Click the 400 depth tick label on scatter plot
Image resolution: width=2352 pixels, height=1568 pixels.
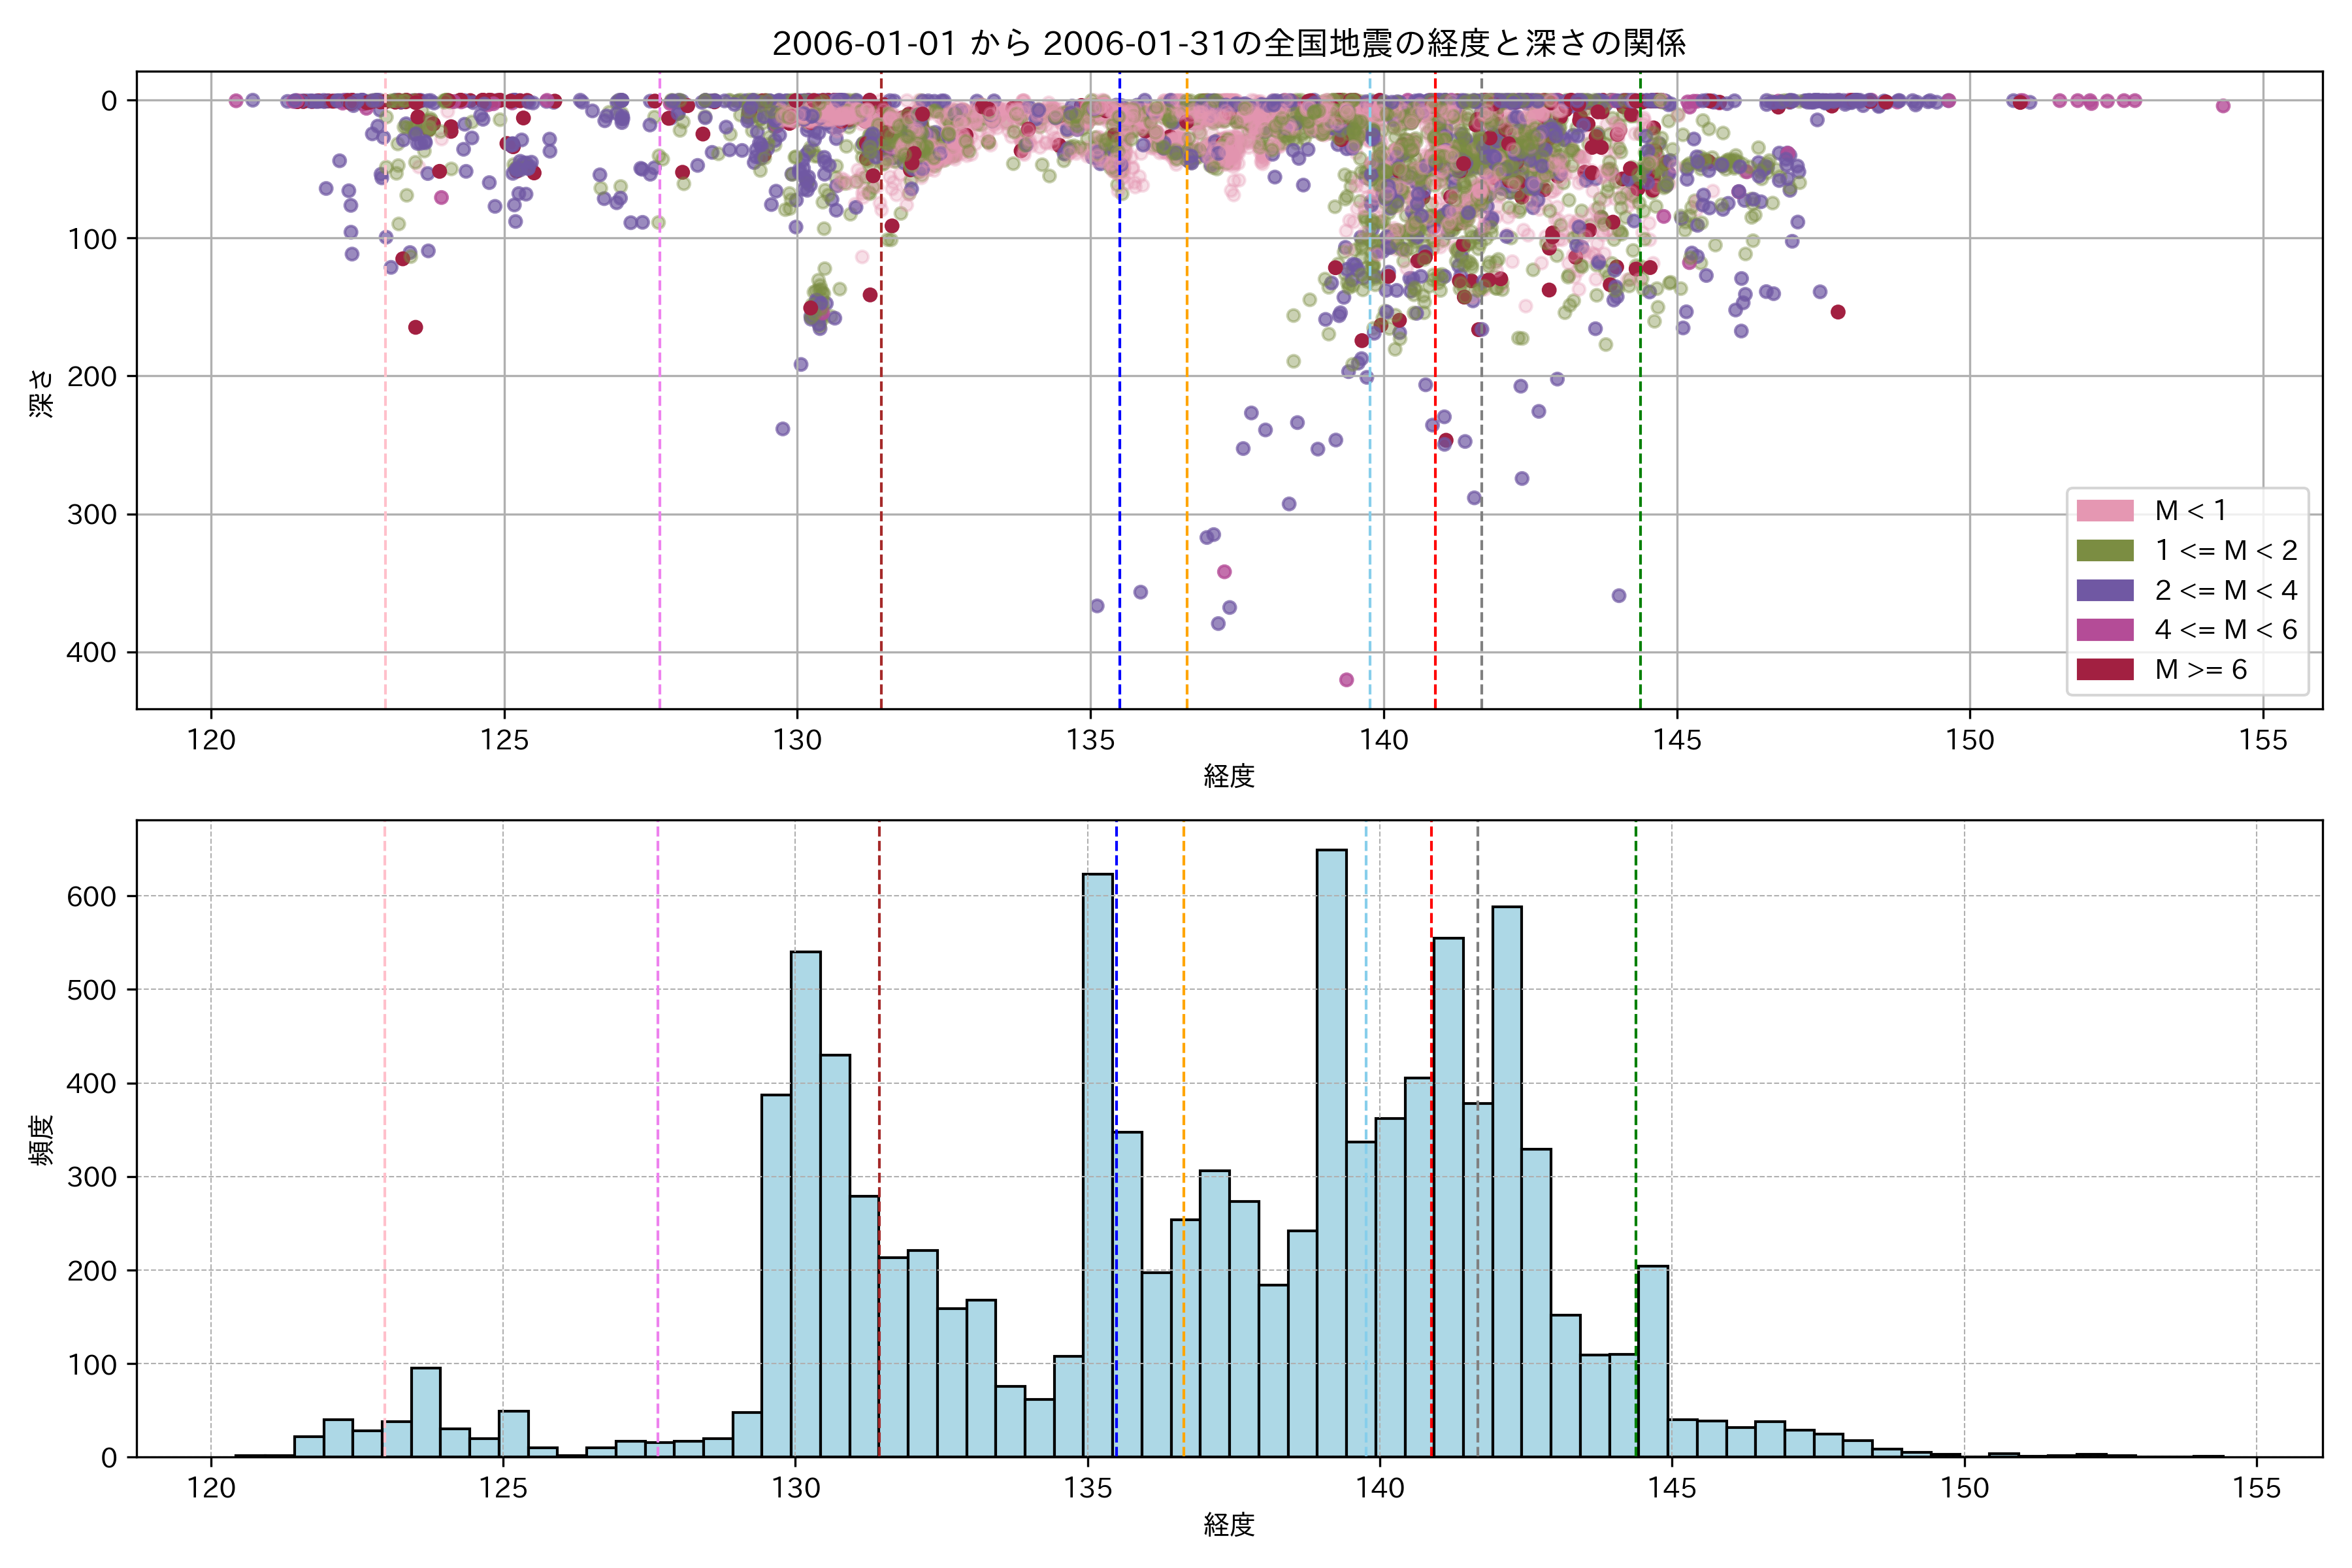(x=91, y=652)
